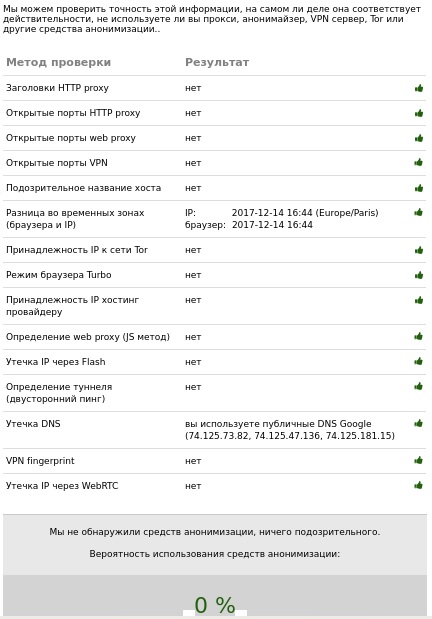Click the Google DNS IP addresses text
Image resolution: width=432 pixels, height=619 pixels.
point(290,435)
